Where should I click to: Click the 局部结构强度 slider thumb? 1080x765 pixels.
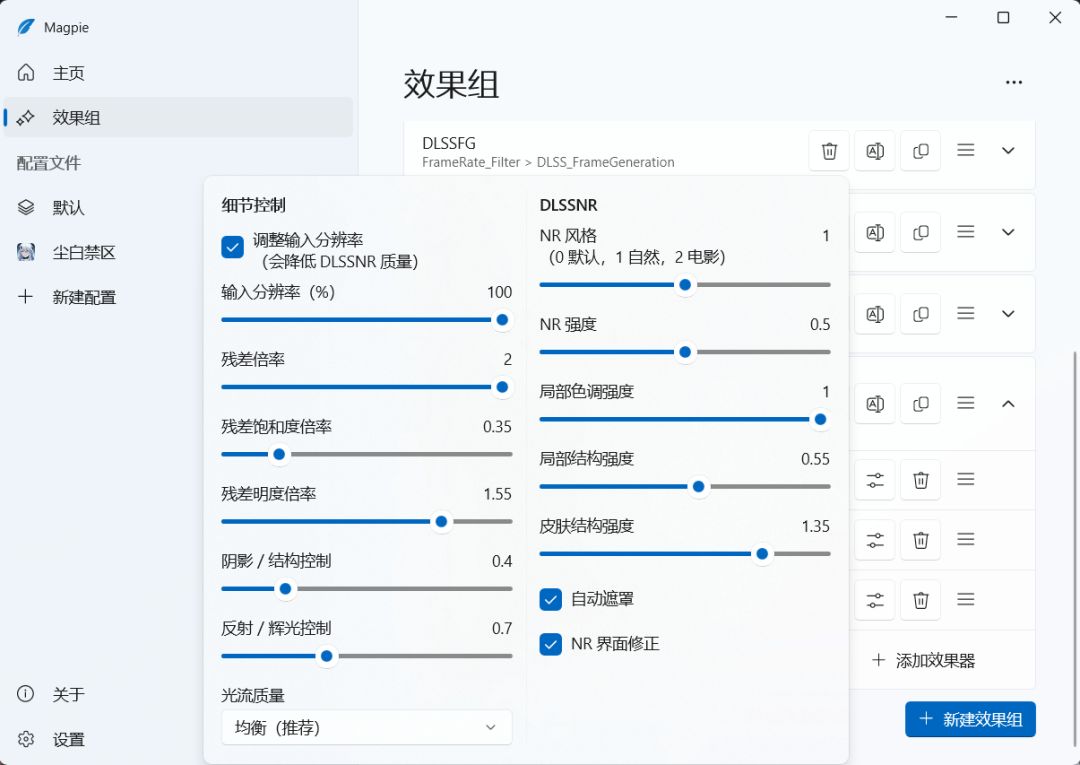(x=698, y=487)
